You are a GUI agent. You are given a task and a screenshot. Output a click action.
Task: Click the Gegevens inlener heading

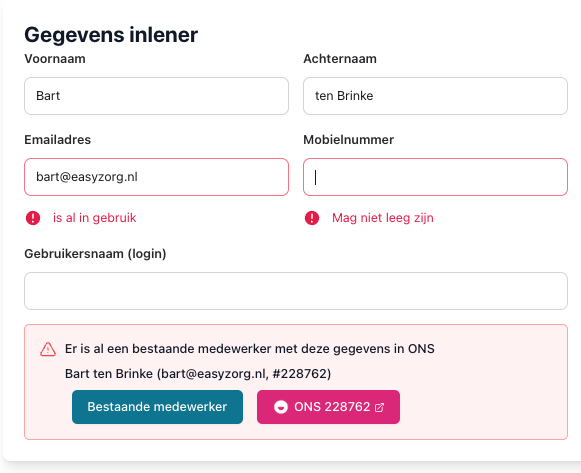(111, 35)
